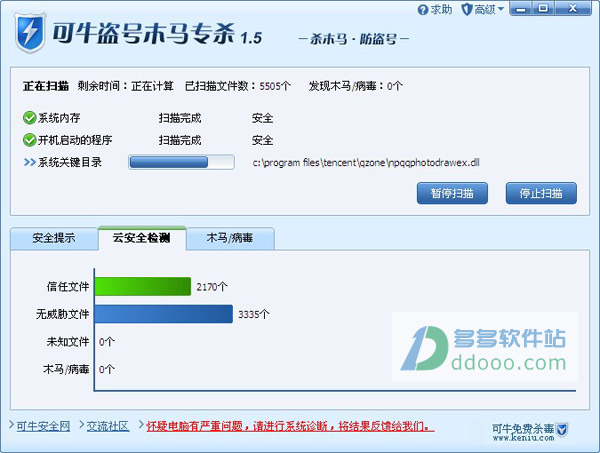Screen dimensions: 600x453
Task: Click the 已扫描文件数：5505个 text
Action: coord(238,86)
